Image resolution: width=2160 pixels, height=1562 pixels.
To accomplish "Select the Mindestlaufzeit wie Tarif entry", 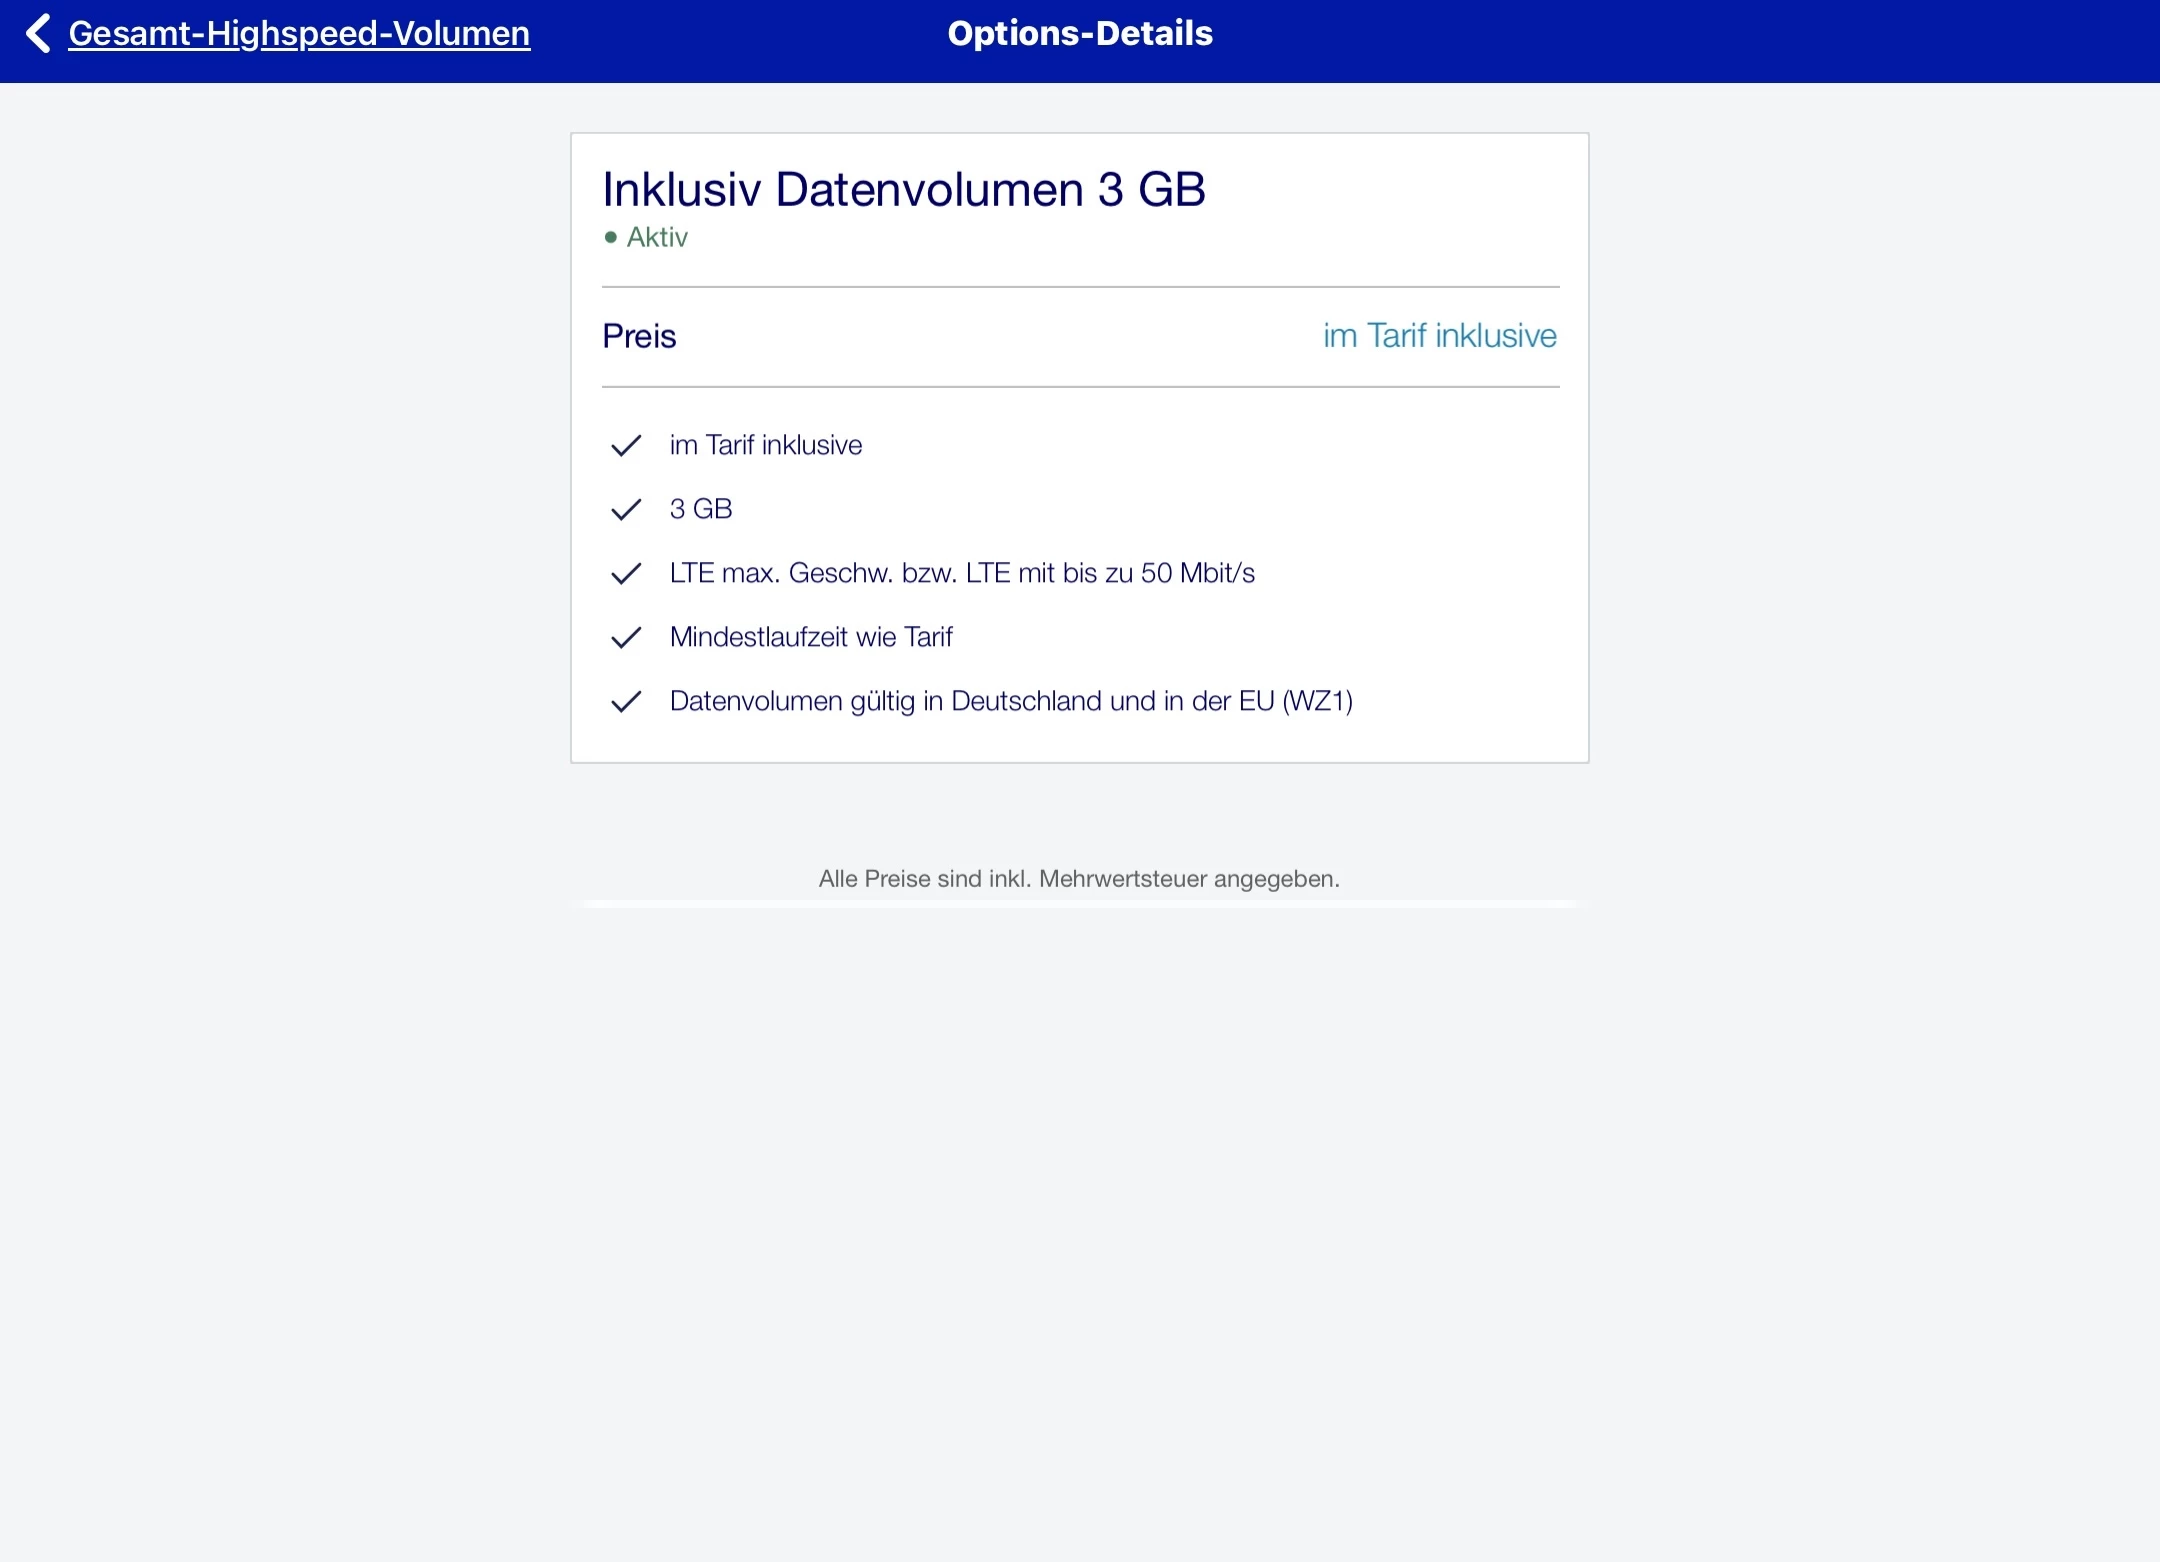I will [811, 637].
